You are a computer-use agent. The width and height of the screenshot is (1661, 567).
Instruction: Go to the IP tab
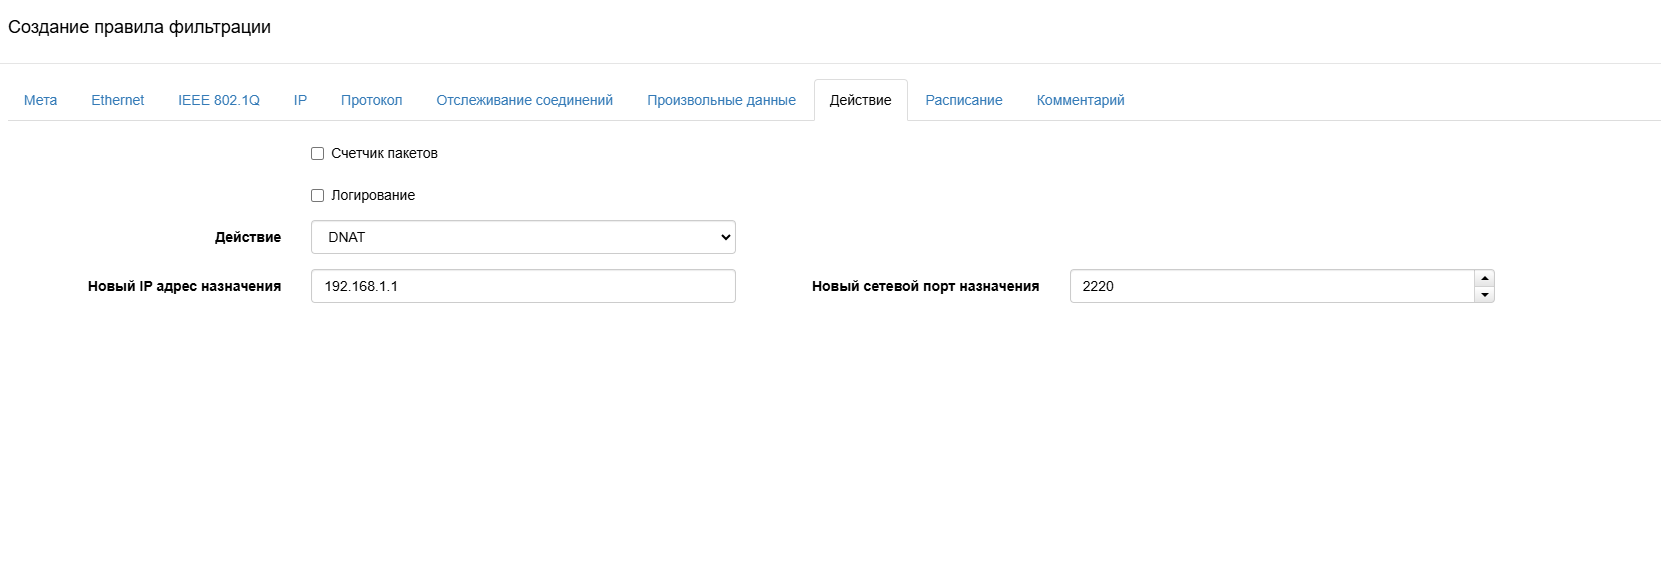click(x=300, y=100)
